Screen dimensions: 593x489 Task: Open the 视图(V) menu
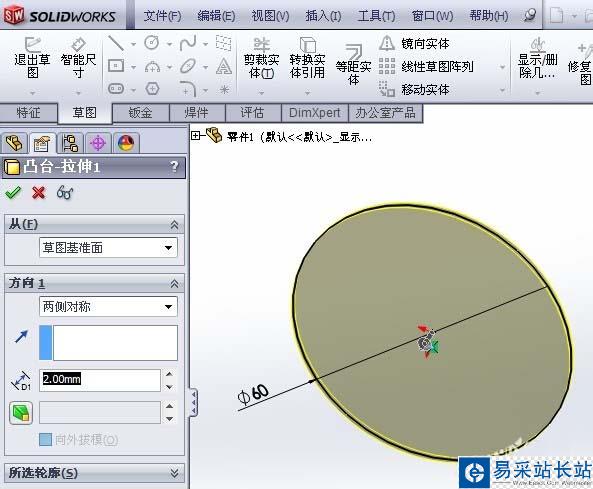(x=270, y=16)
